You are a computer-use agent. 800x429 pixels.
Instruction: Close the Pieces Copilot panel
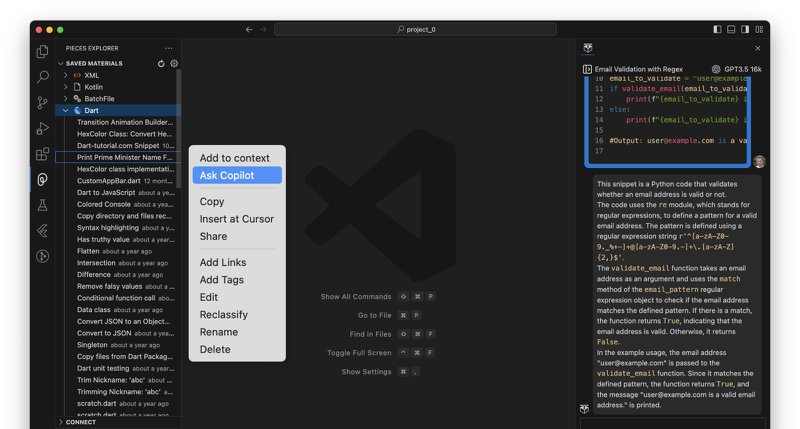click(758, 48)
